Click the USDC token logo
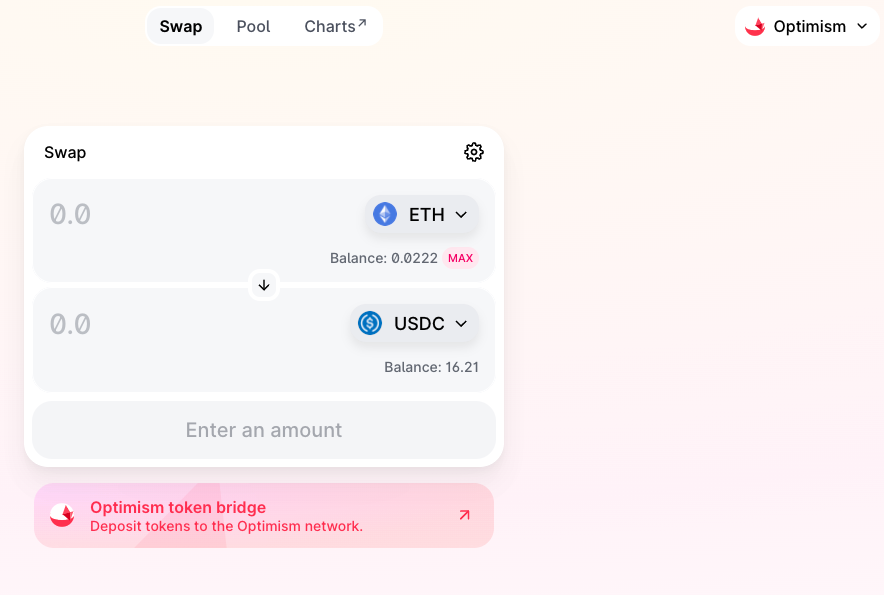The image size is (884, 595). pos(370,323)
